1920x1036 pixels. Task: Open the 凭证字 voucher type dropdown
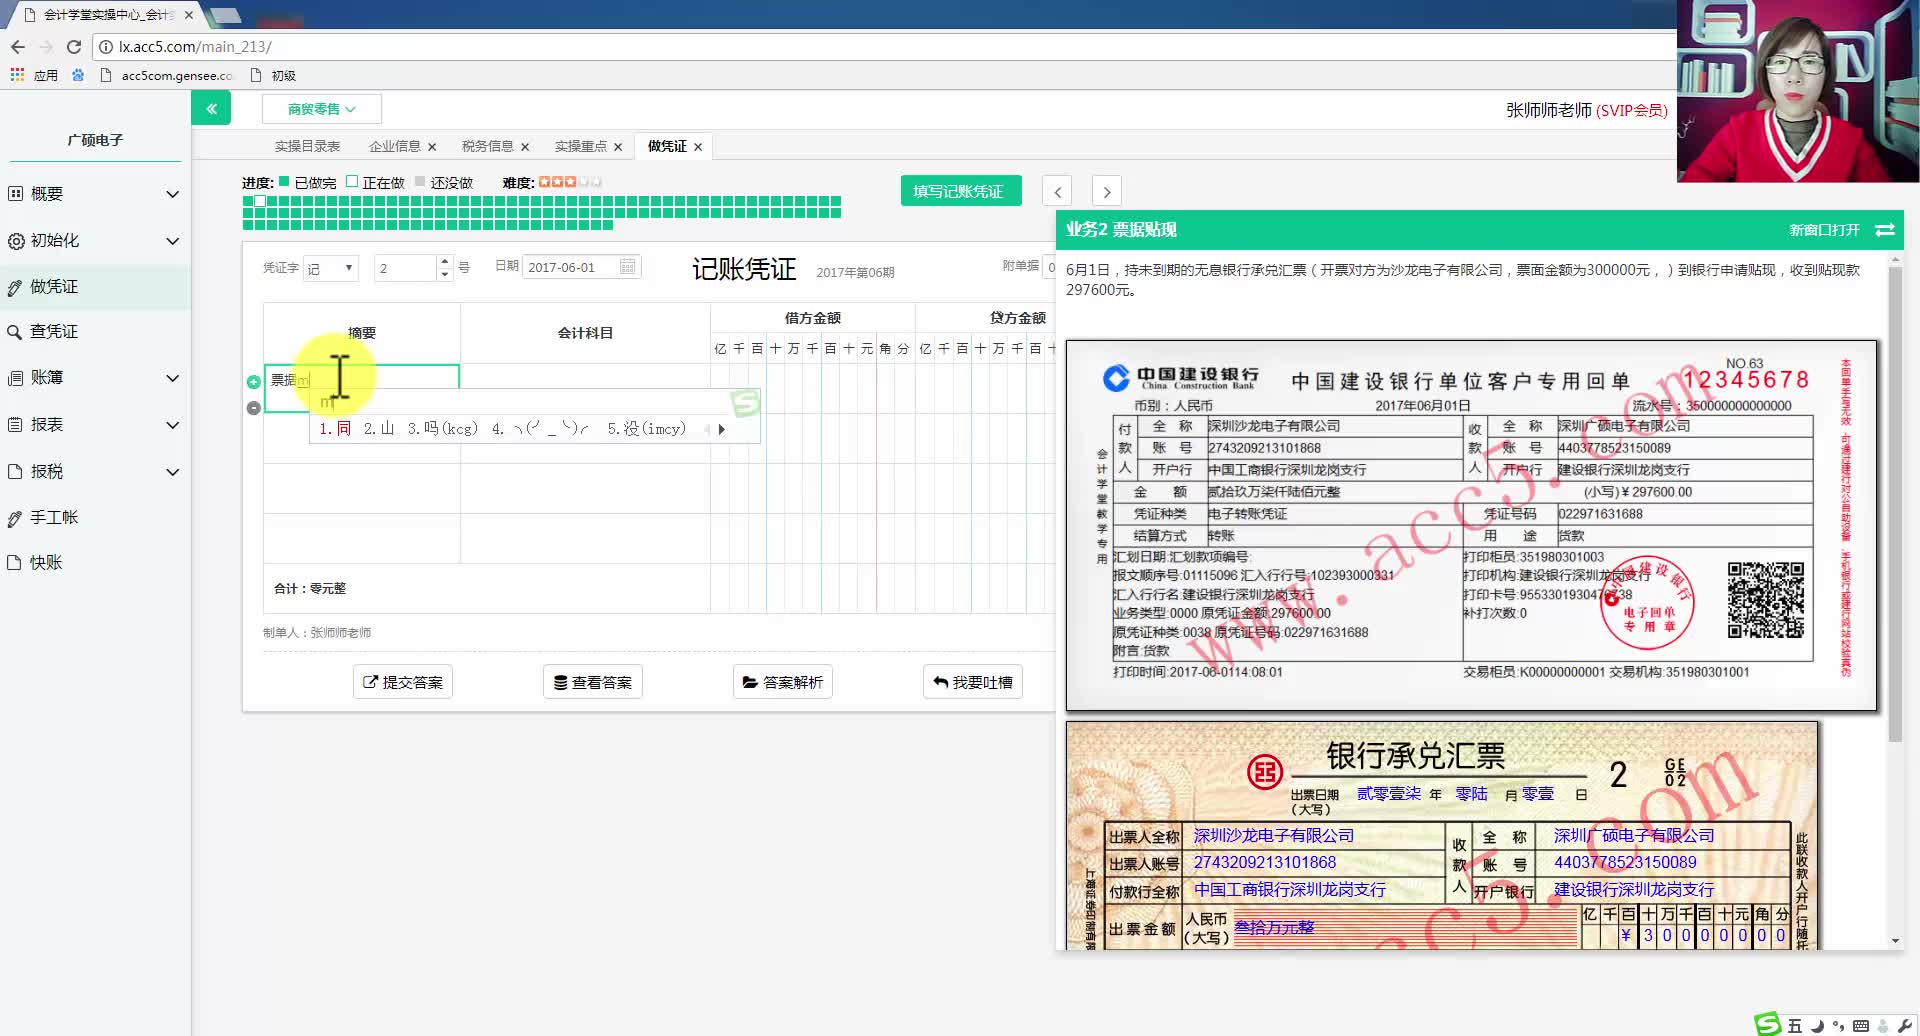point(330,267)
